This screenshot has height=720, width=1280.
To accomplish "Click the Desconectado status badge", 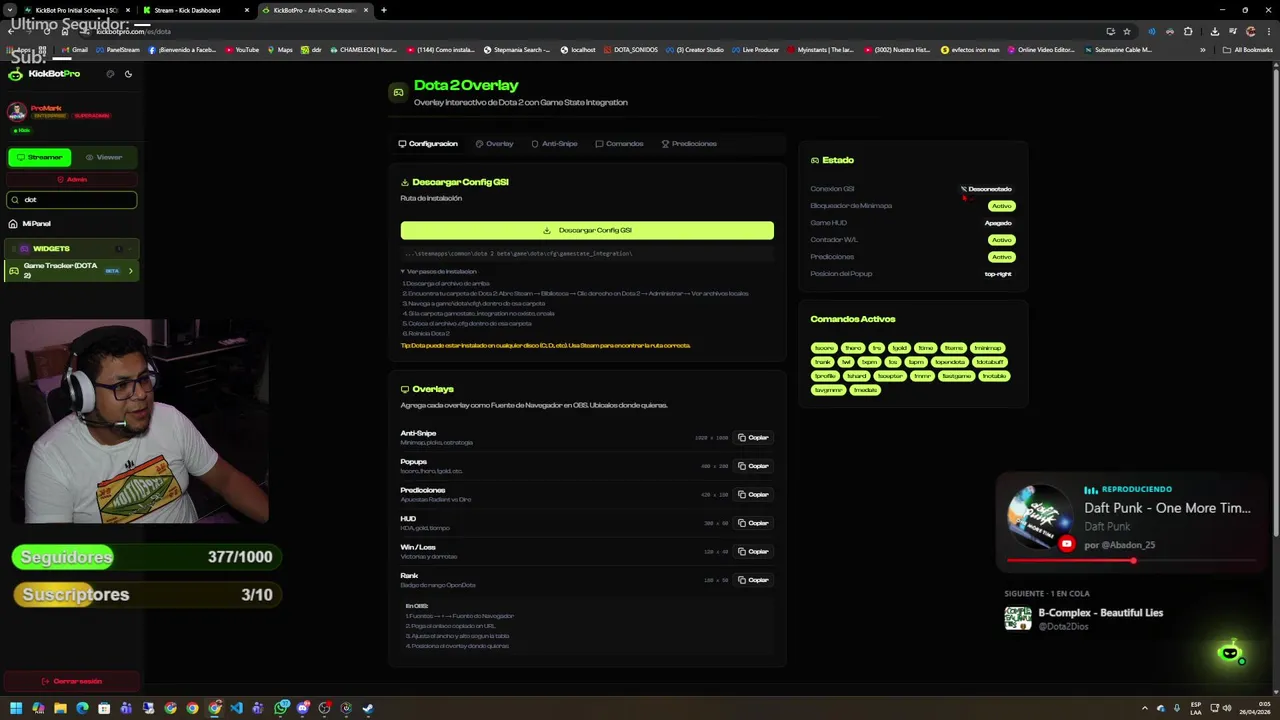I will pyautogui.click(x=986, y=189).
